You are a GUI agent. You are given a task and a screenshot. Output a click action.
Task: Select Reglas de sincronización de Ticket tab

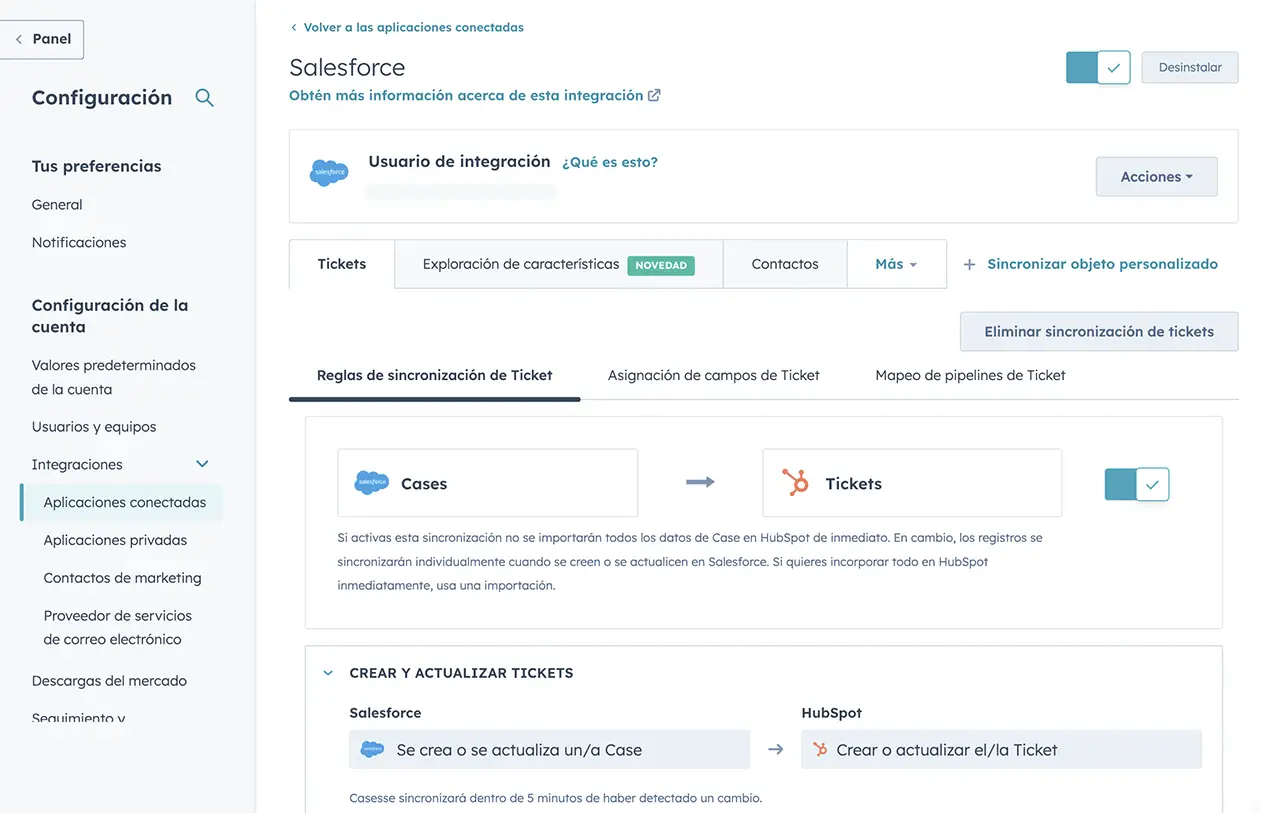(x=435, y=375)
